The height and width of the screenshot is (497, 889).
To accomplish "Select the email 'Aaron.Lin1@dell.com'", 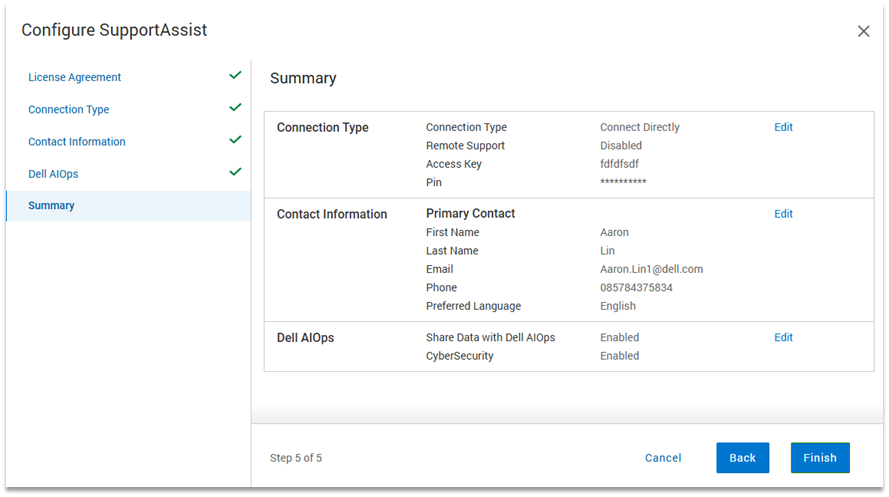I will tap(651, 269).
